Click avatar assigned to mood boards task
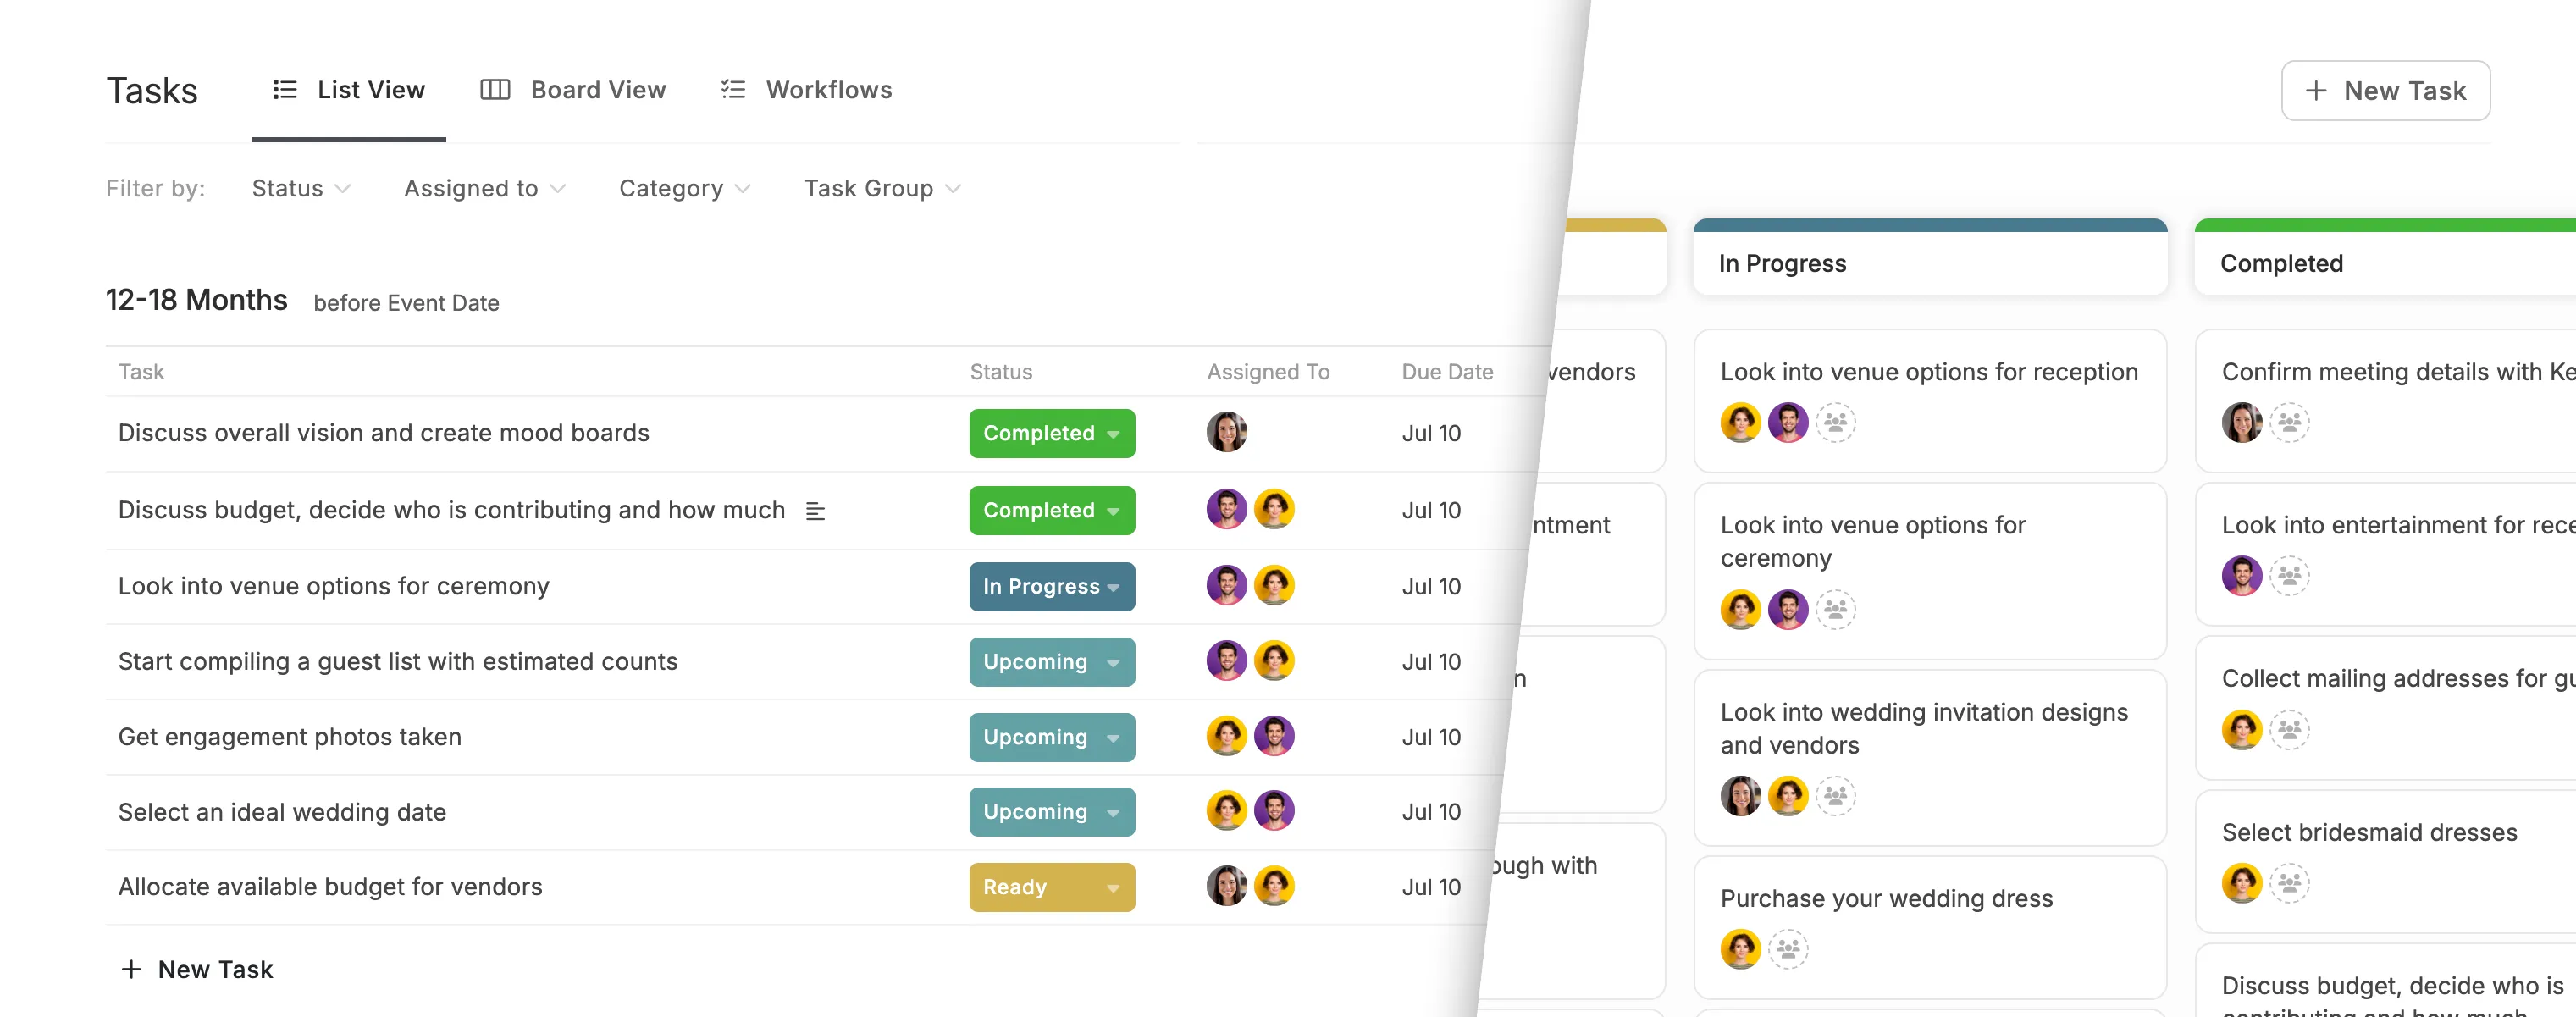 [1226, 432]
